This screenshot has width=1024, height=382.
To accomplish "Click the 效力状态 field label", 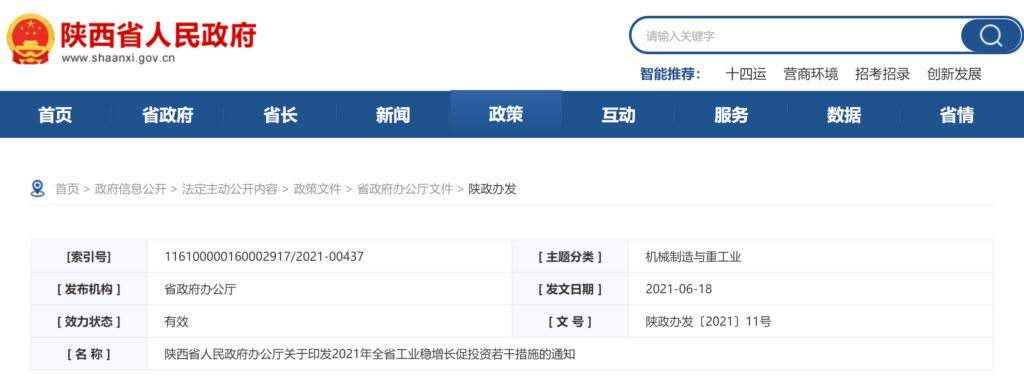I will tap(89, 322).
